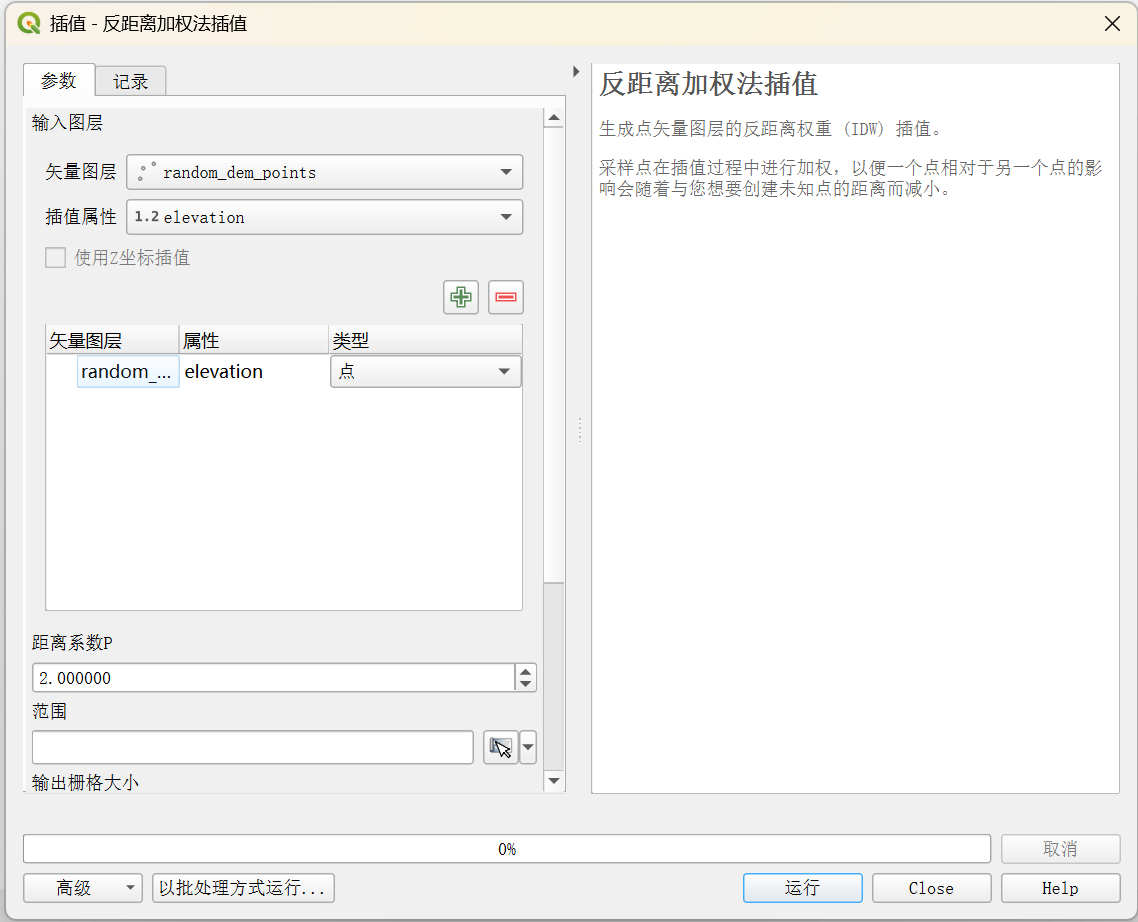
Task: Open the 插值属性 elevation dropdown
Action: (x=324, y=217)
